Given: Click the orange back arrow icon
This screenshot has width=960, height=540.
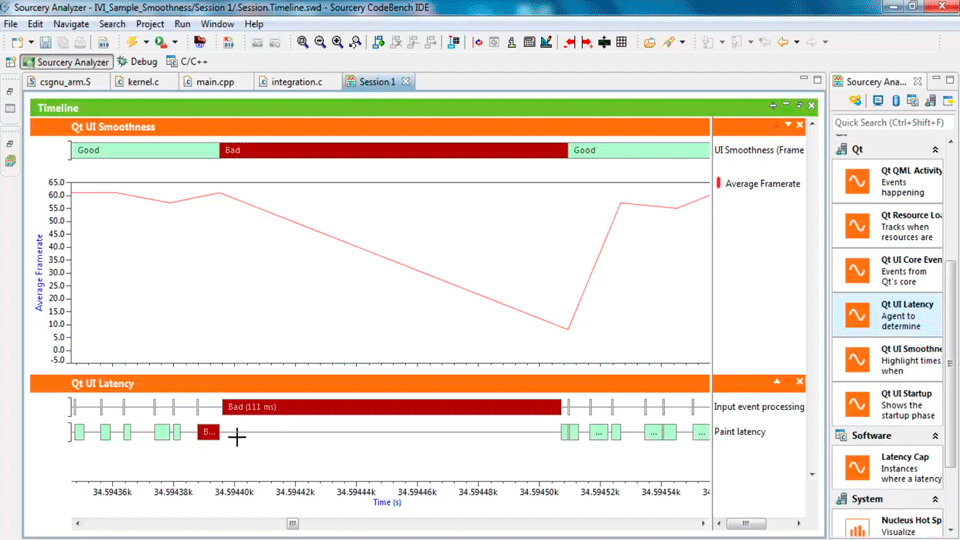Looking at the screenshot, I should point(782,42).
